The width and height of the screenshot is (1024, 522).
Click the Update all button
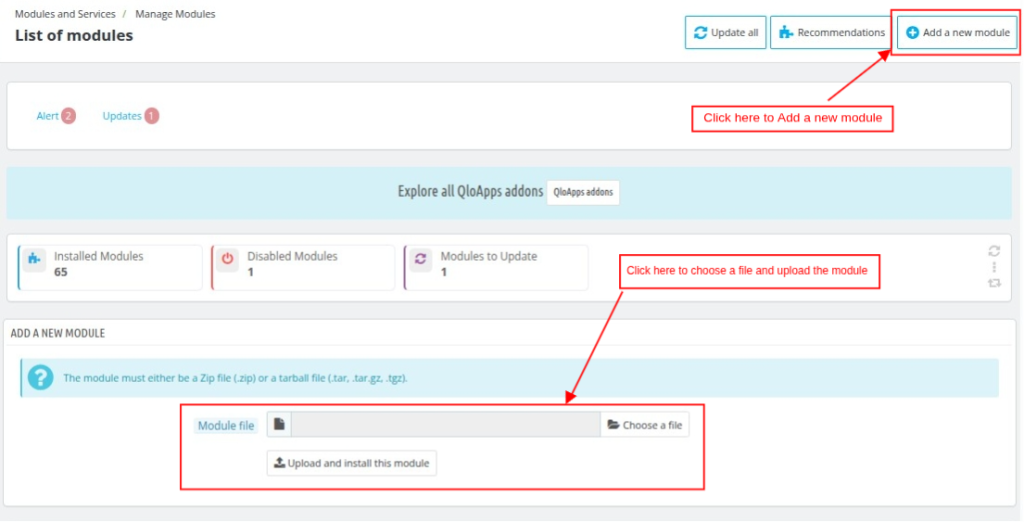point(725,33)
